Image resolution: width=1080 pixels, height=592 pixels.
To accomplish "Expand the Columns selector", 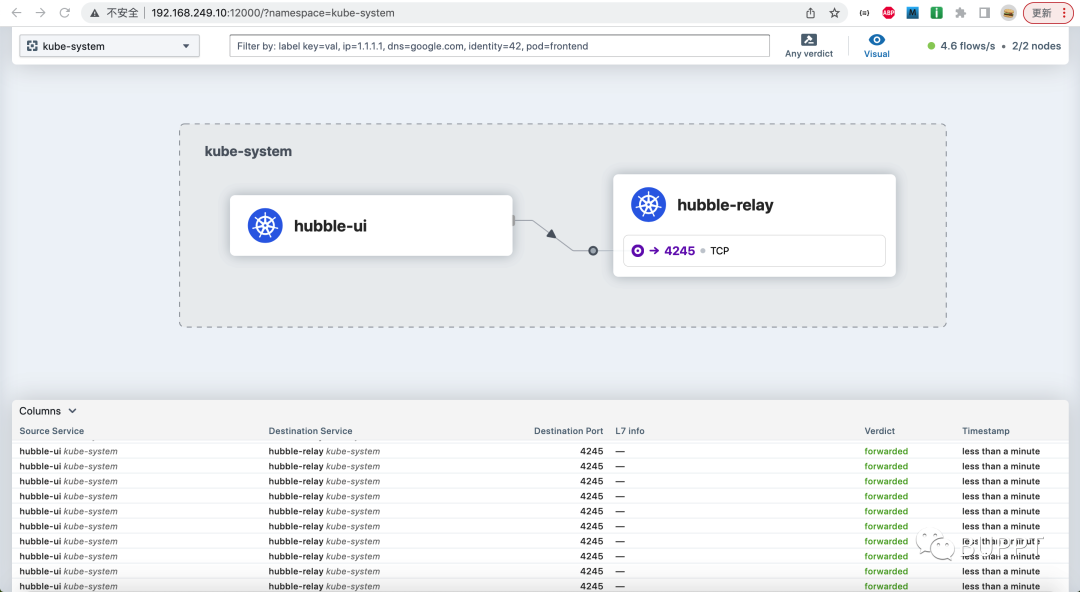I will coord(48,411).
